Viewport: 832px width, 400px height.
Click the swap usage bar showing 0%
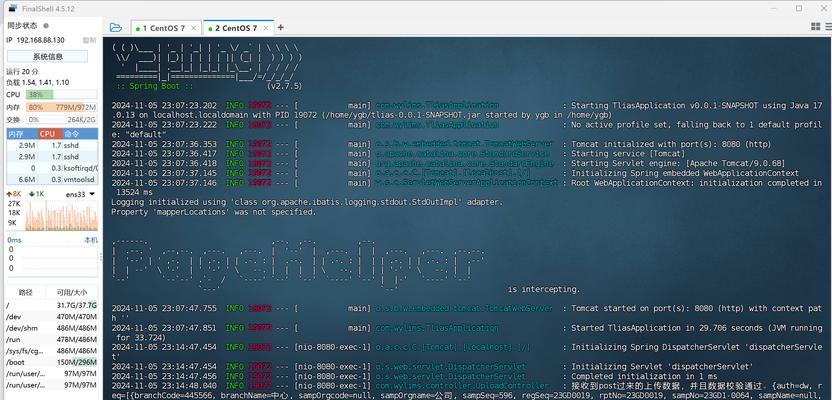point(61,120)
